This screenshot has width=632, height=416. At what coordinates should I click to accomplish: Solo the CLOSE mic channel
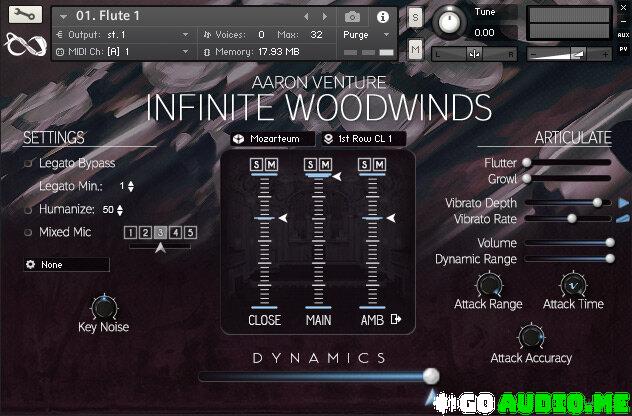tap(259, 164)
